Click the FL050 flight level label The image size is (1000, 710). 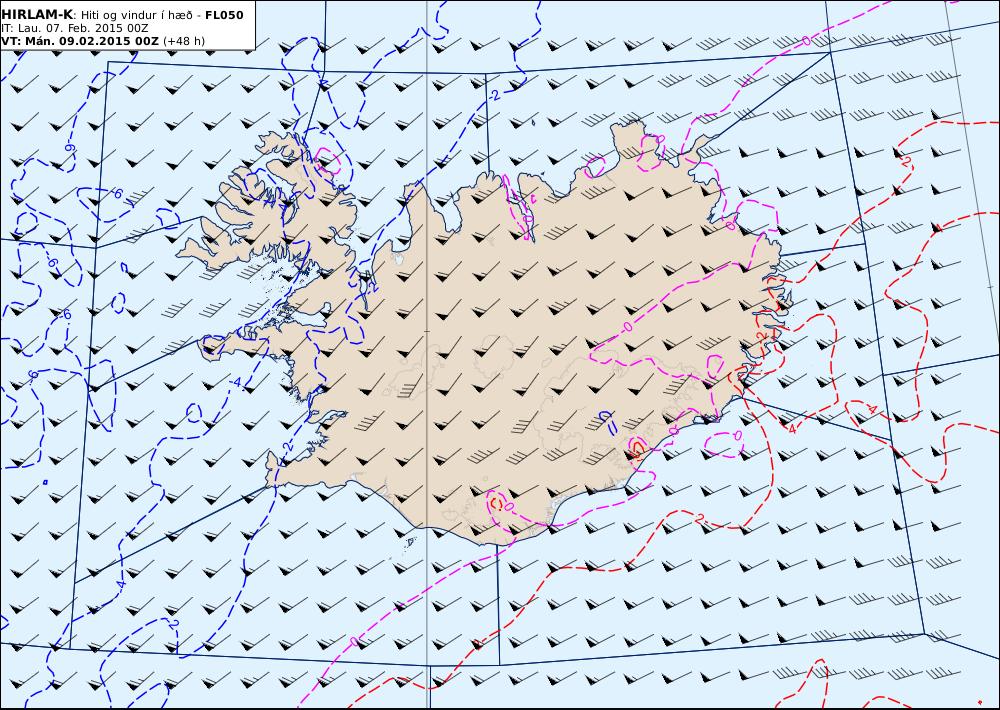pos(224,15)
